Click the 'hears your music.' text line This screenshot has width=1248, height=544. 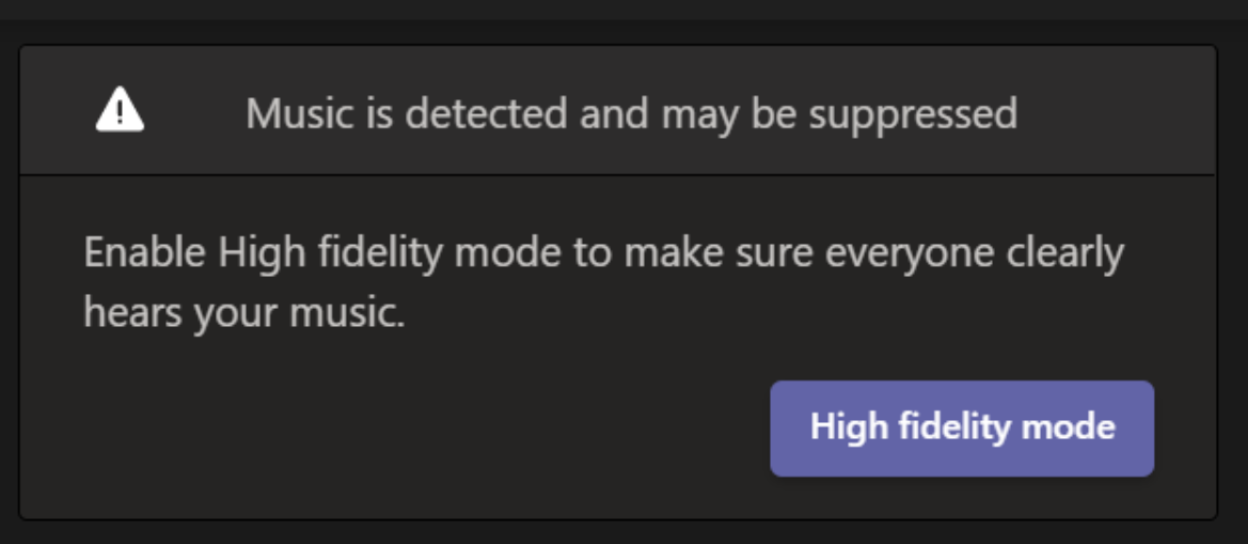coord(244,313)
